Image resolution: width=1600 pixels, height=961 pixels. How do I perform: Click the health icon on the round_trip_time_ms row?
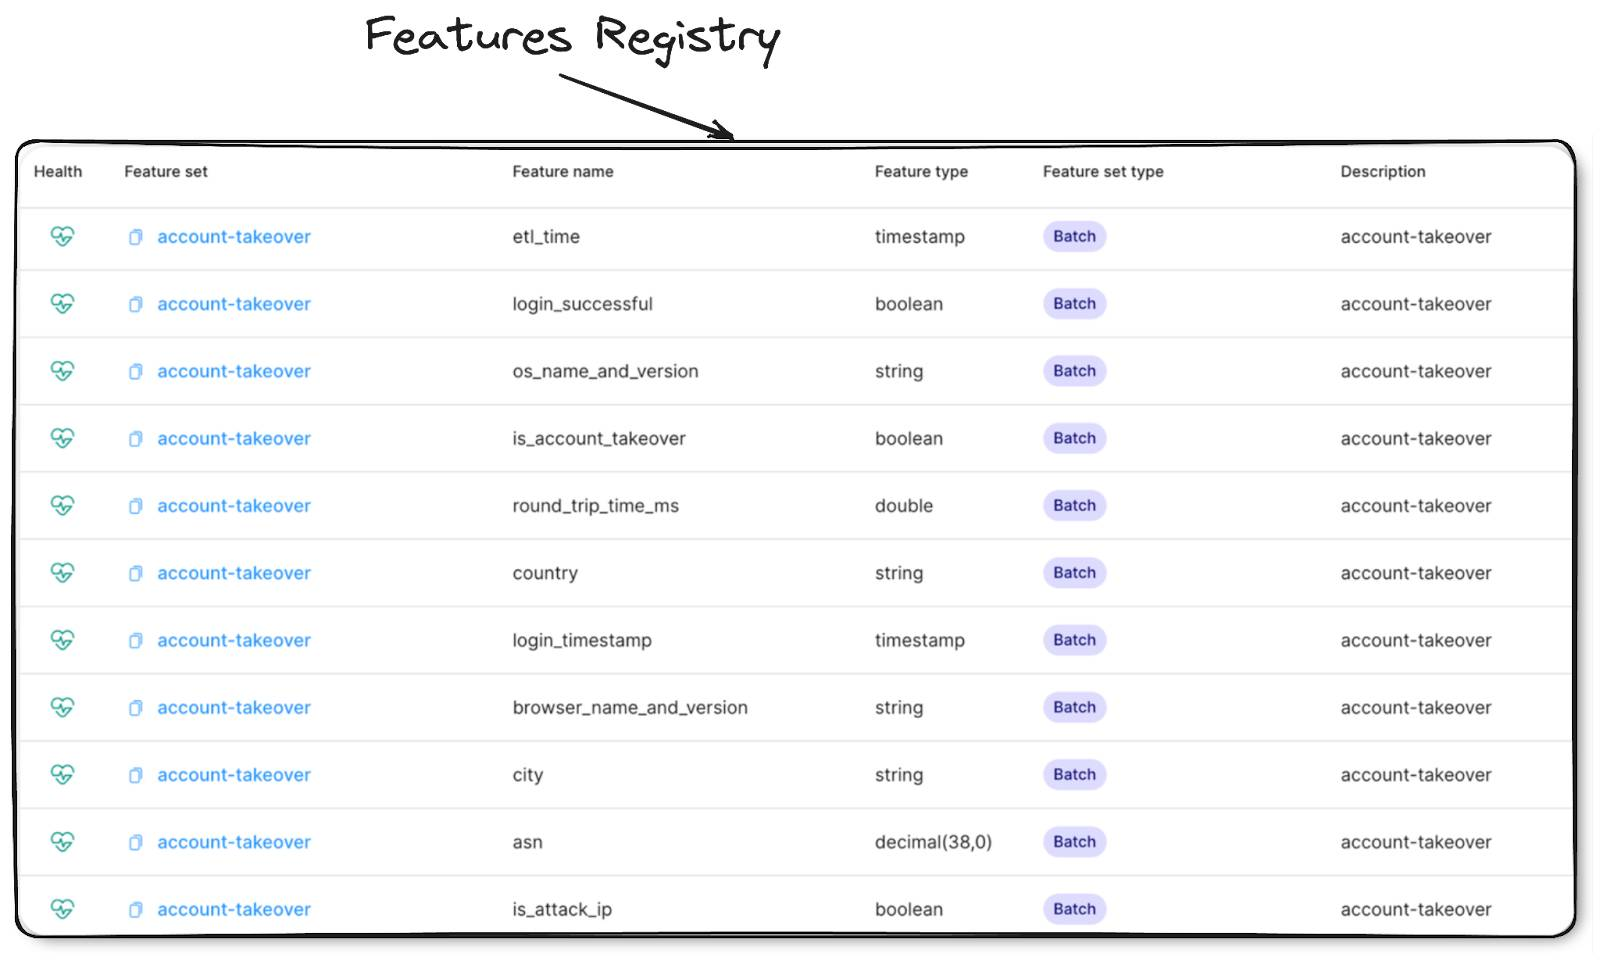click(x=61, y=506)
